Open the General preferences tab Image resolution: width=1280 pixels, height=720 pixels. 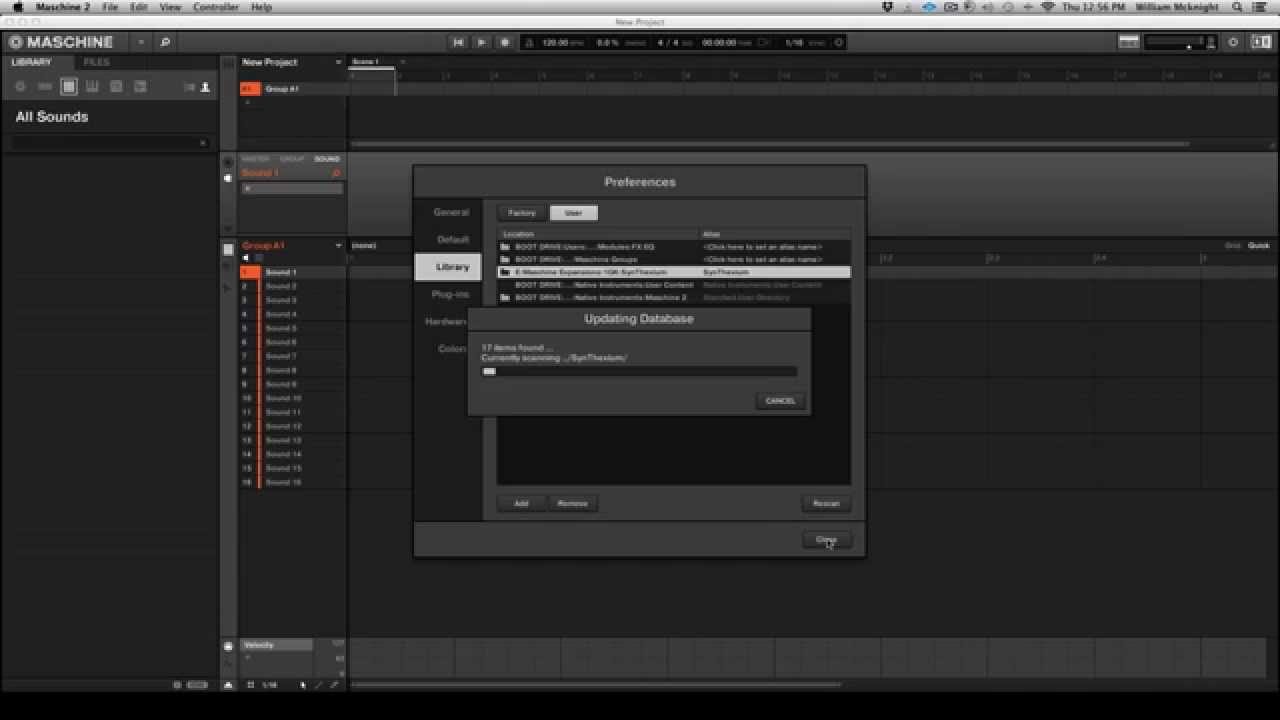tap(451, 212)
